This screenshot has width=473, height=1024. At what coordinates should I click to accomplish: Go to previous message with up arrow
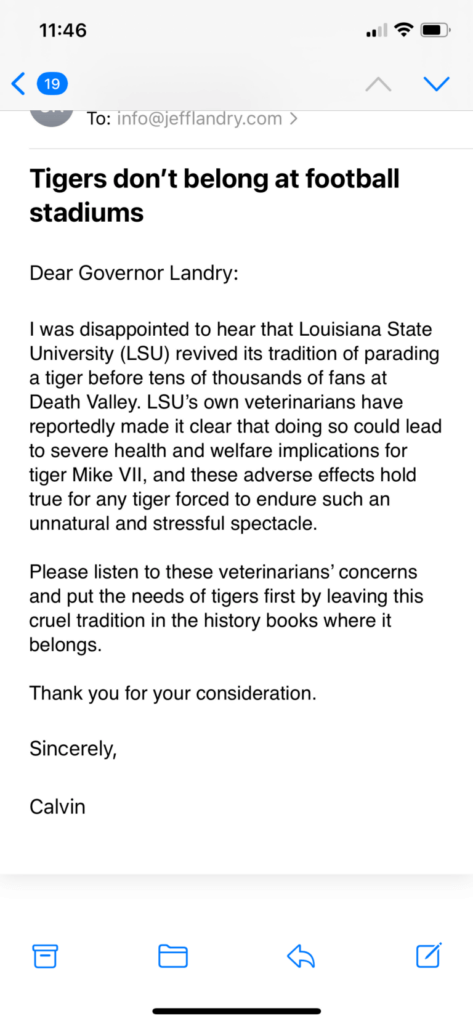380,84
